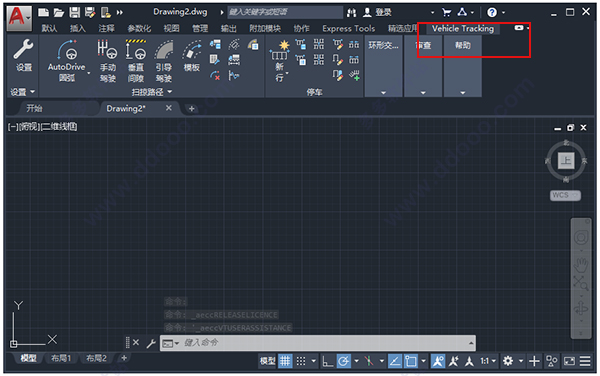Click the Save As icon with pencil
Screen dimensions: 600x376
tap(90, 12)
